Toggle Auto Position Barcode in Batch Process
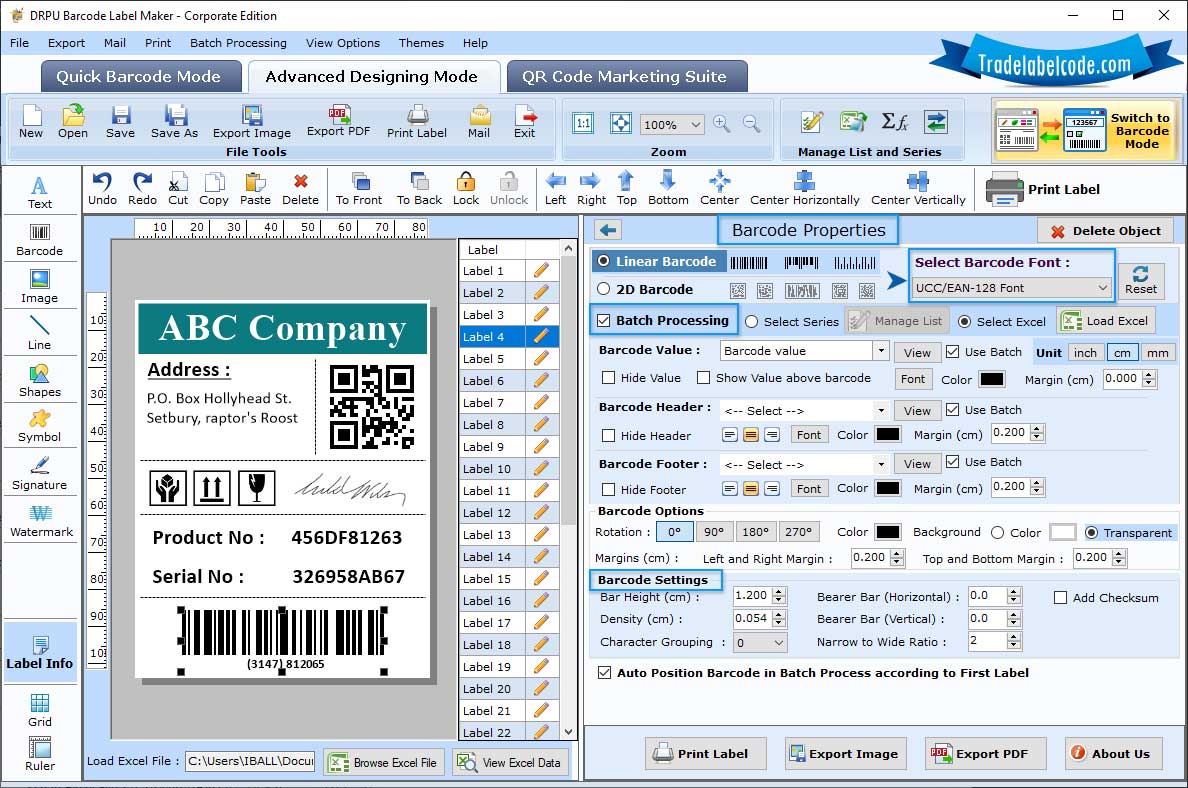Screen dimensions: 1188x788 (x=605, y=672)
